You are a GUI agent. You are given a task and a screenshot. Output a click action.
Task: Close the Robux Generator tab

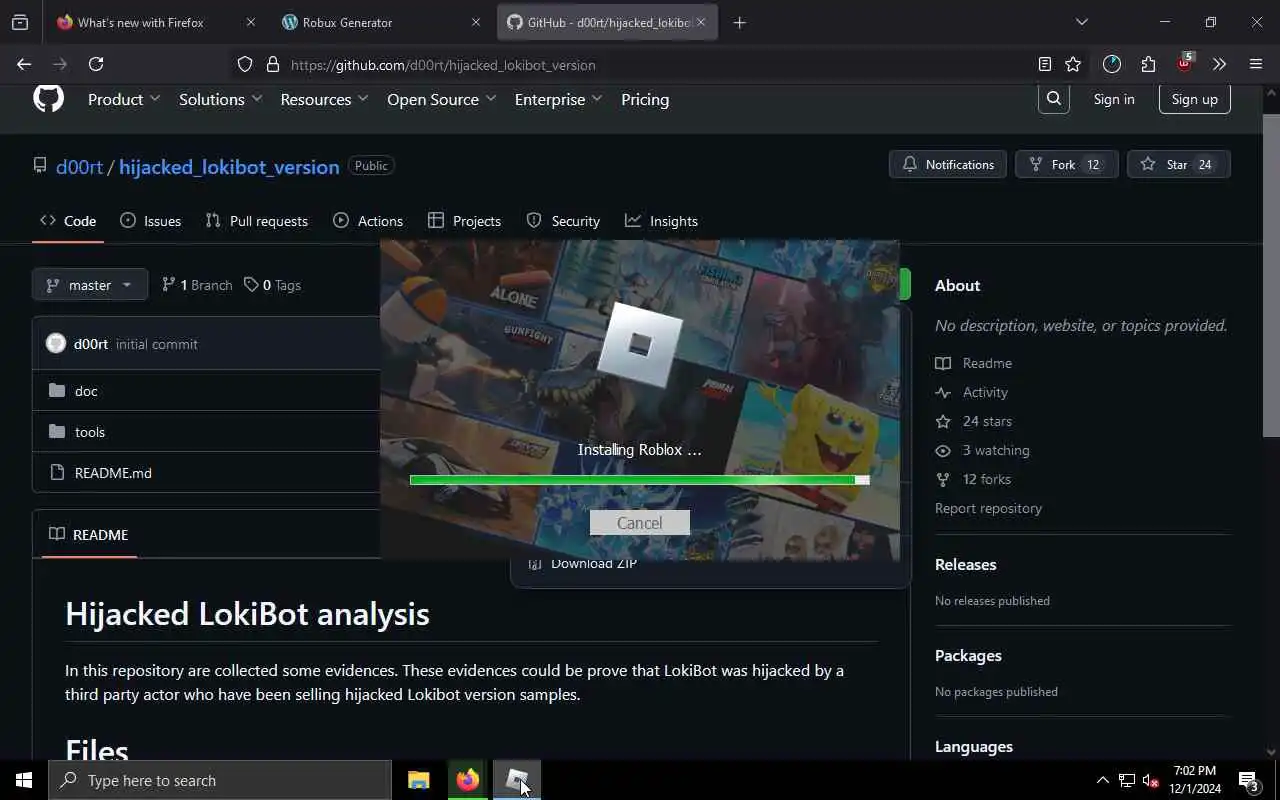coord(476,22)
